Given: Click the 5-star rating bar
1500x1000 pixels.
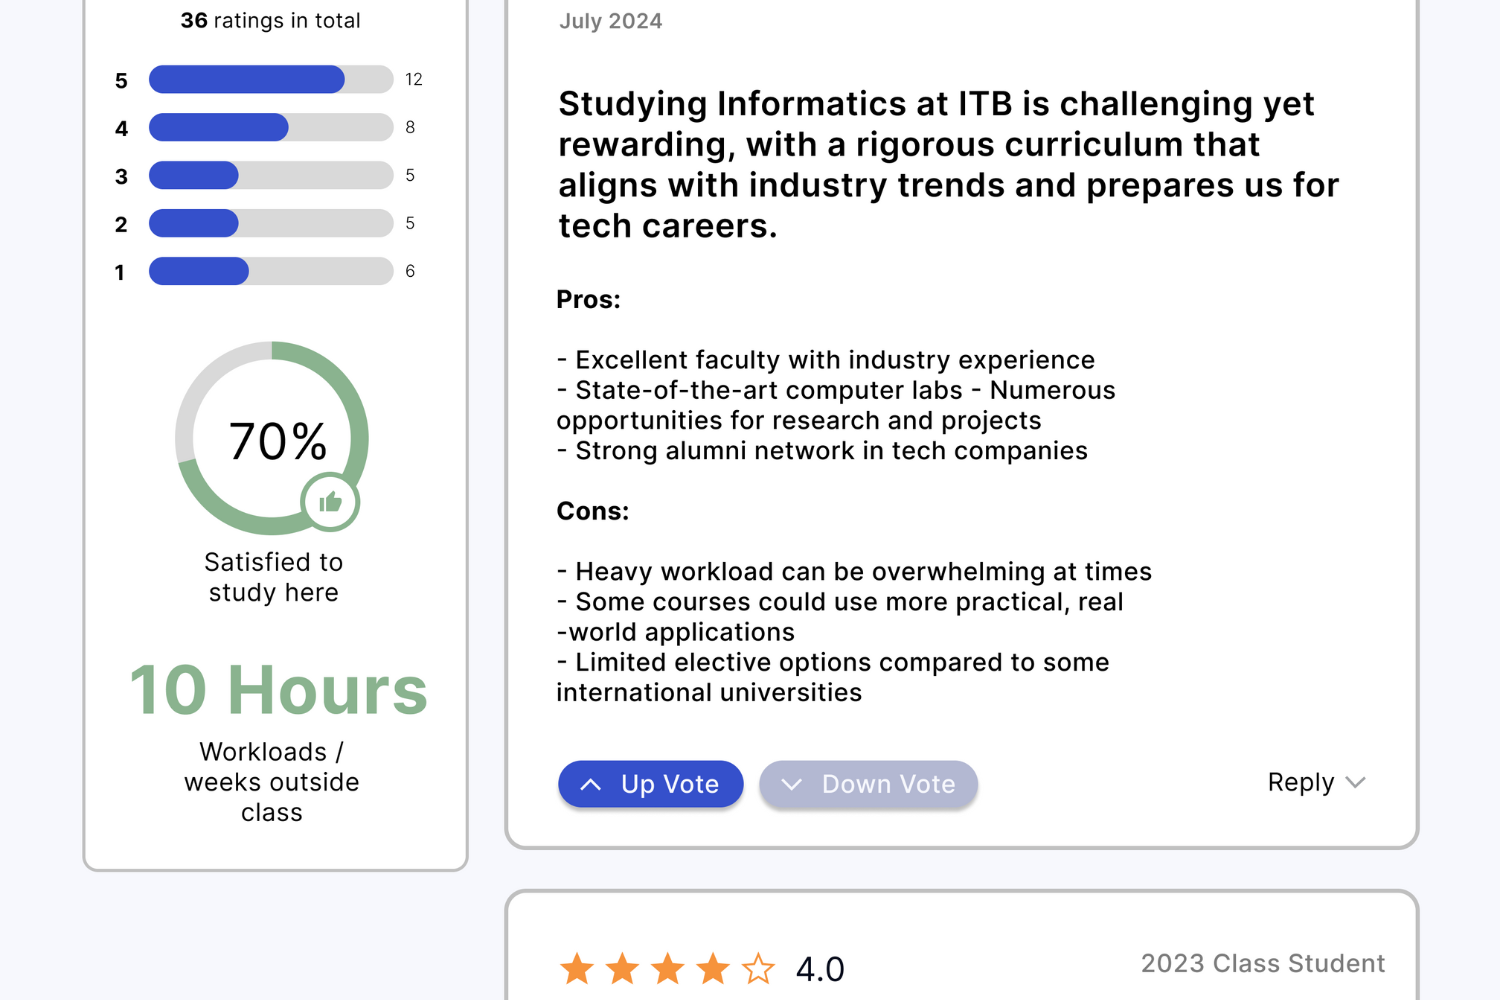Looking at the screenshot, I should click(x=271, y=79).
